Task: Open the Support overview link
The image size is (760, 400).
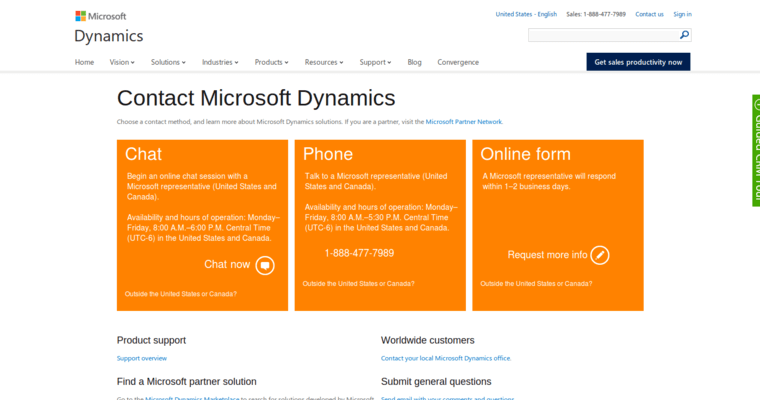Action: (142, 358)
